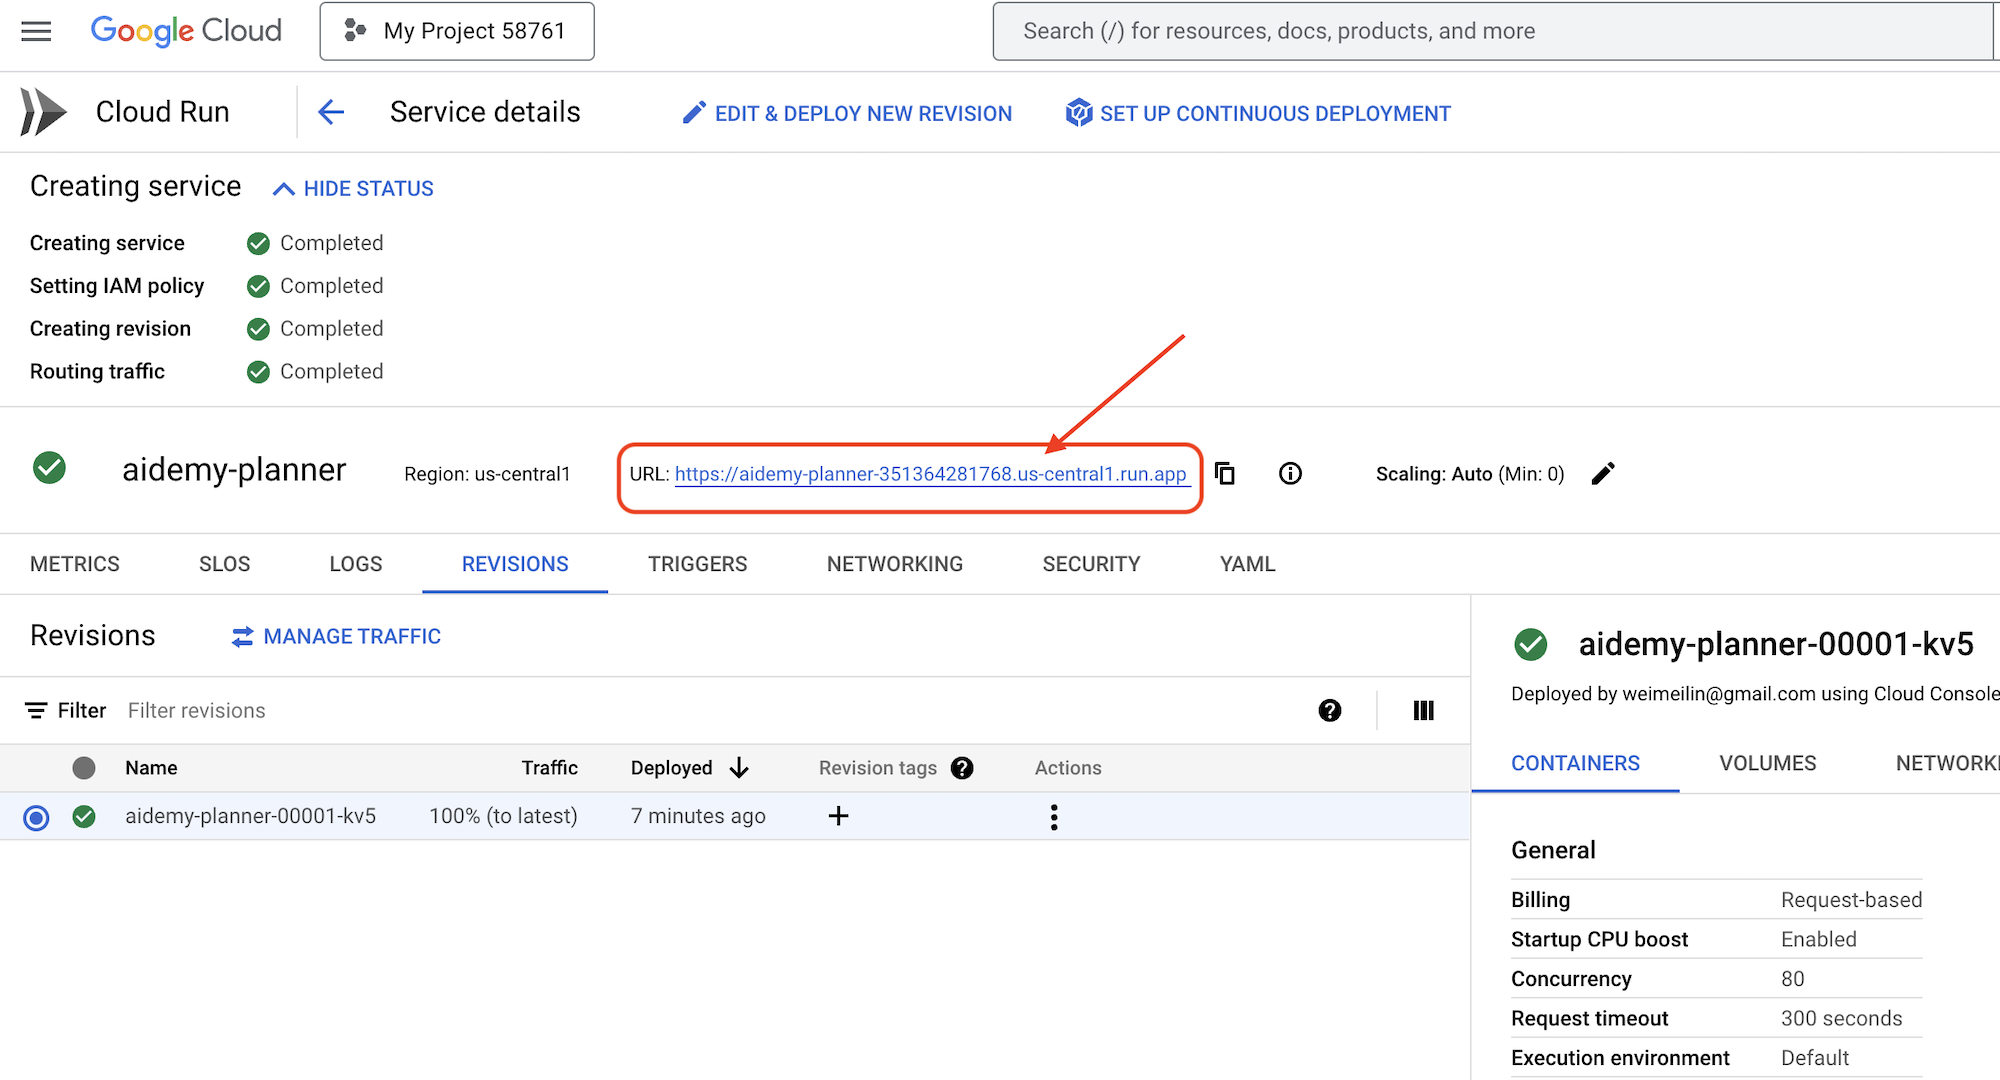This screenshot has width=2000, height=1080.
Task: Copy the service URL using copy icon
Action: click(1225, 473)
